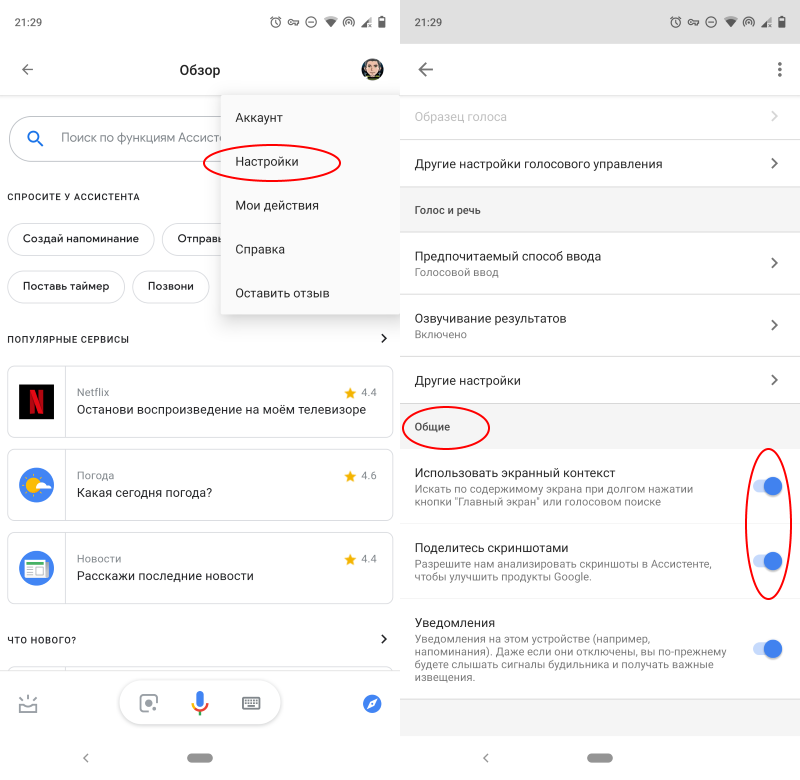This screenshot has width=800, height=780.
Task: Turn off Уведомления switch
Action: (x=768, y=649)
